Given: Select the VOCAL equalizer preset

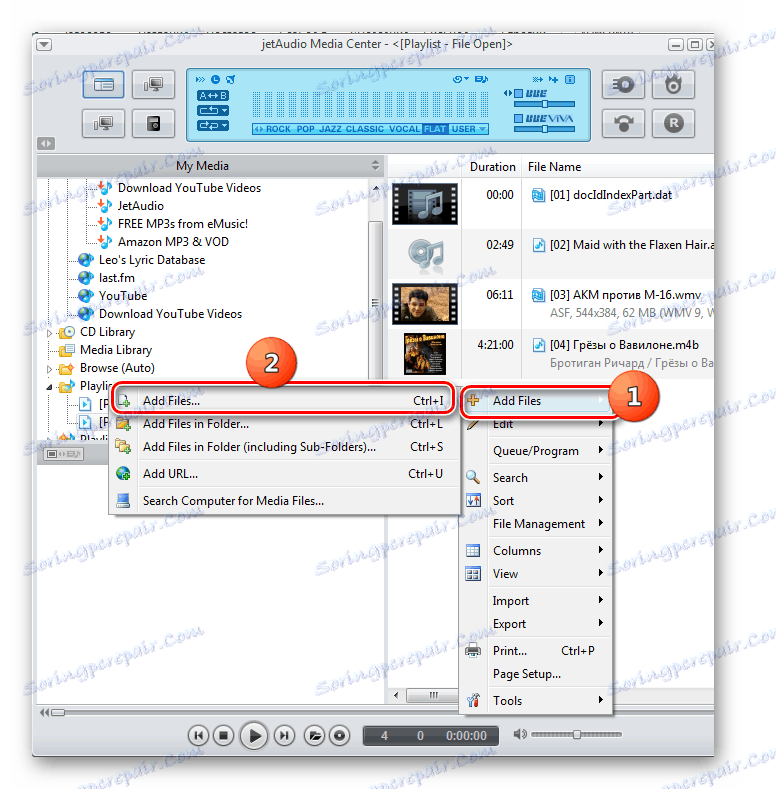Looking at the screenshot, I should [404, 129].
